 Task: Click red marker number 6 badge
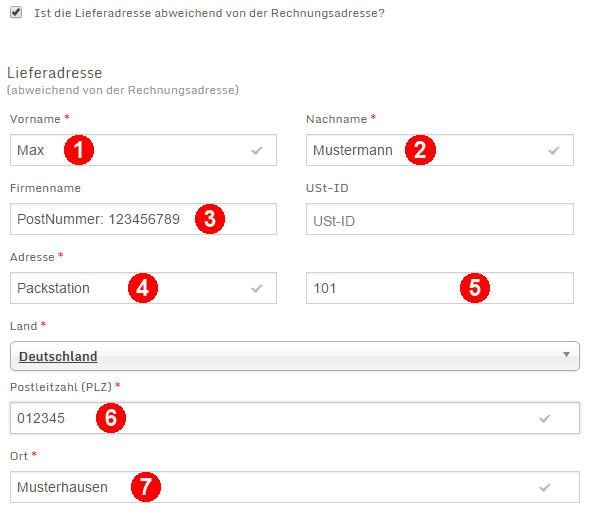pos(111,418)
